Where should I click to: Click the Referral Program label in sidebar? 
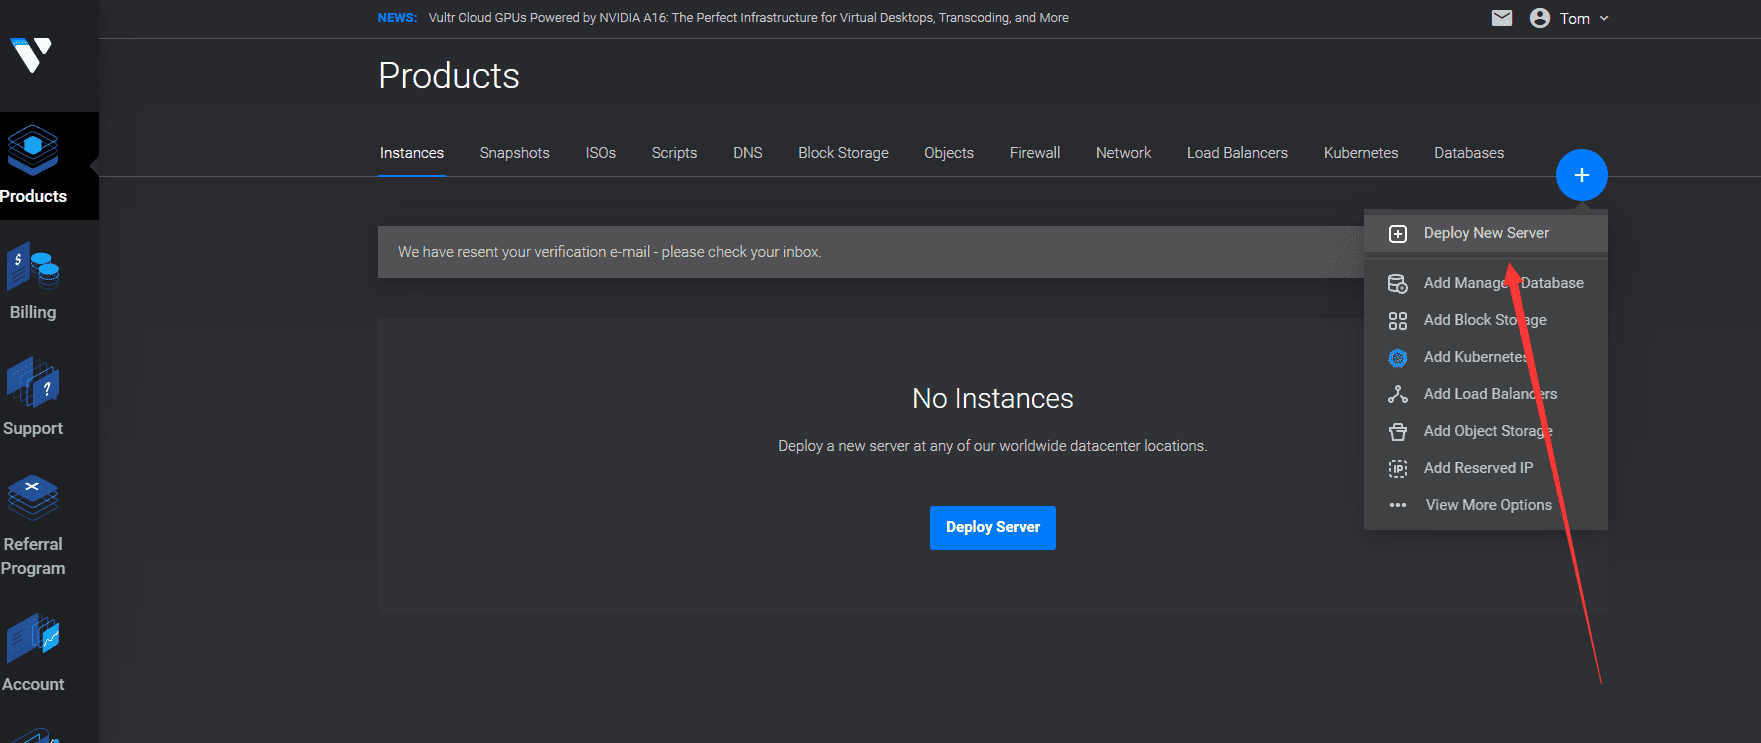click(x=33, y=556)
